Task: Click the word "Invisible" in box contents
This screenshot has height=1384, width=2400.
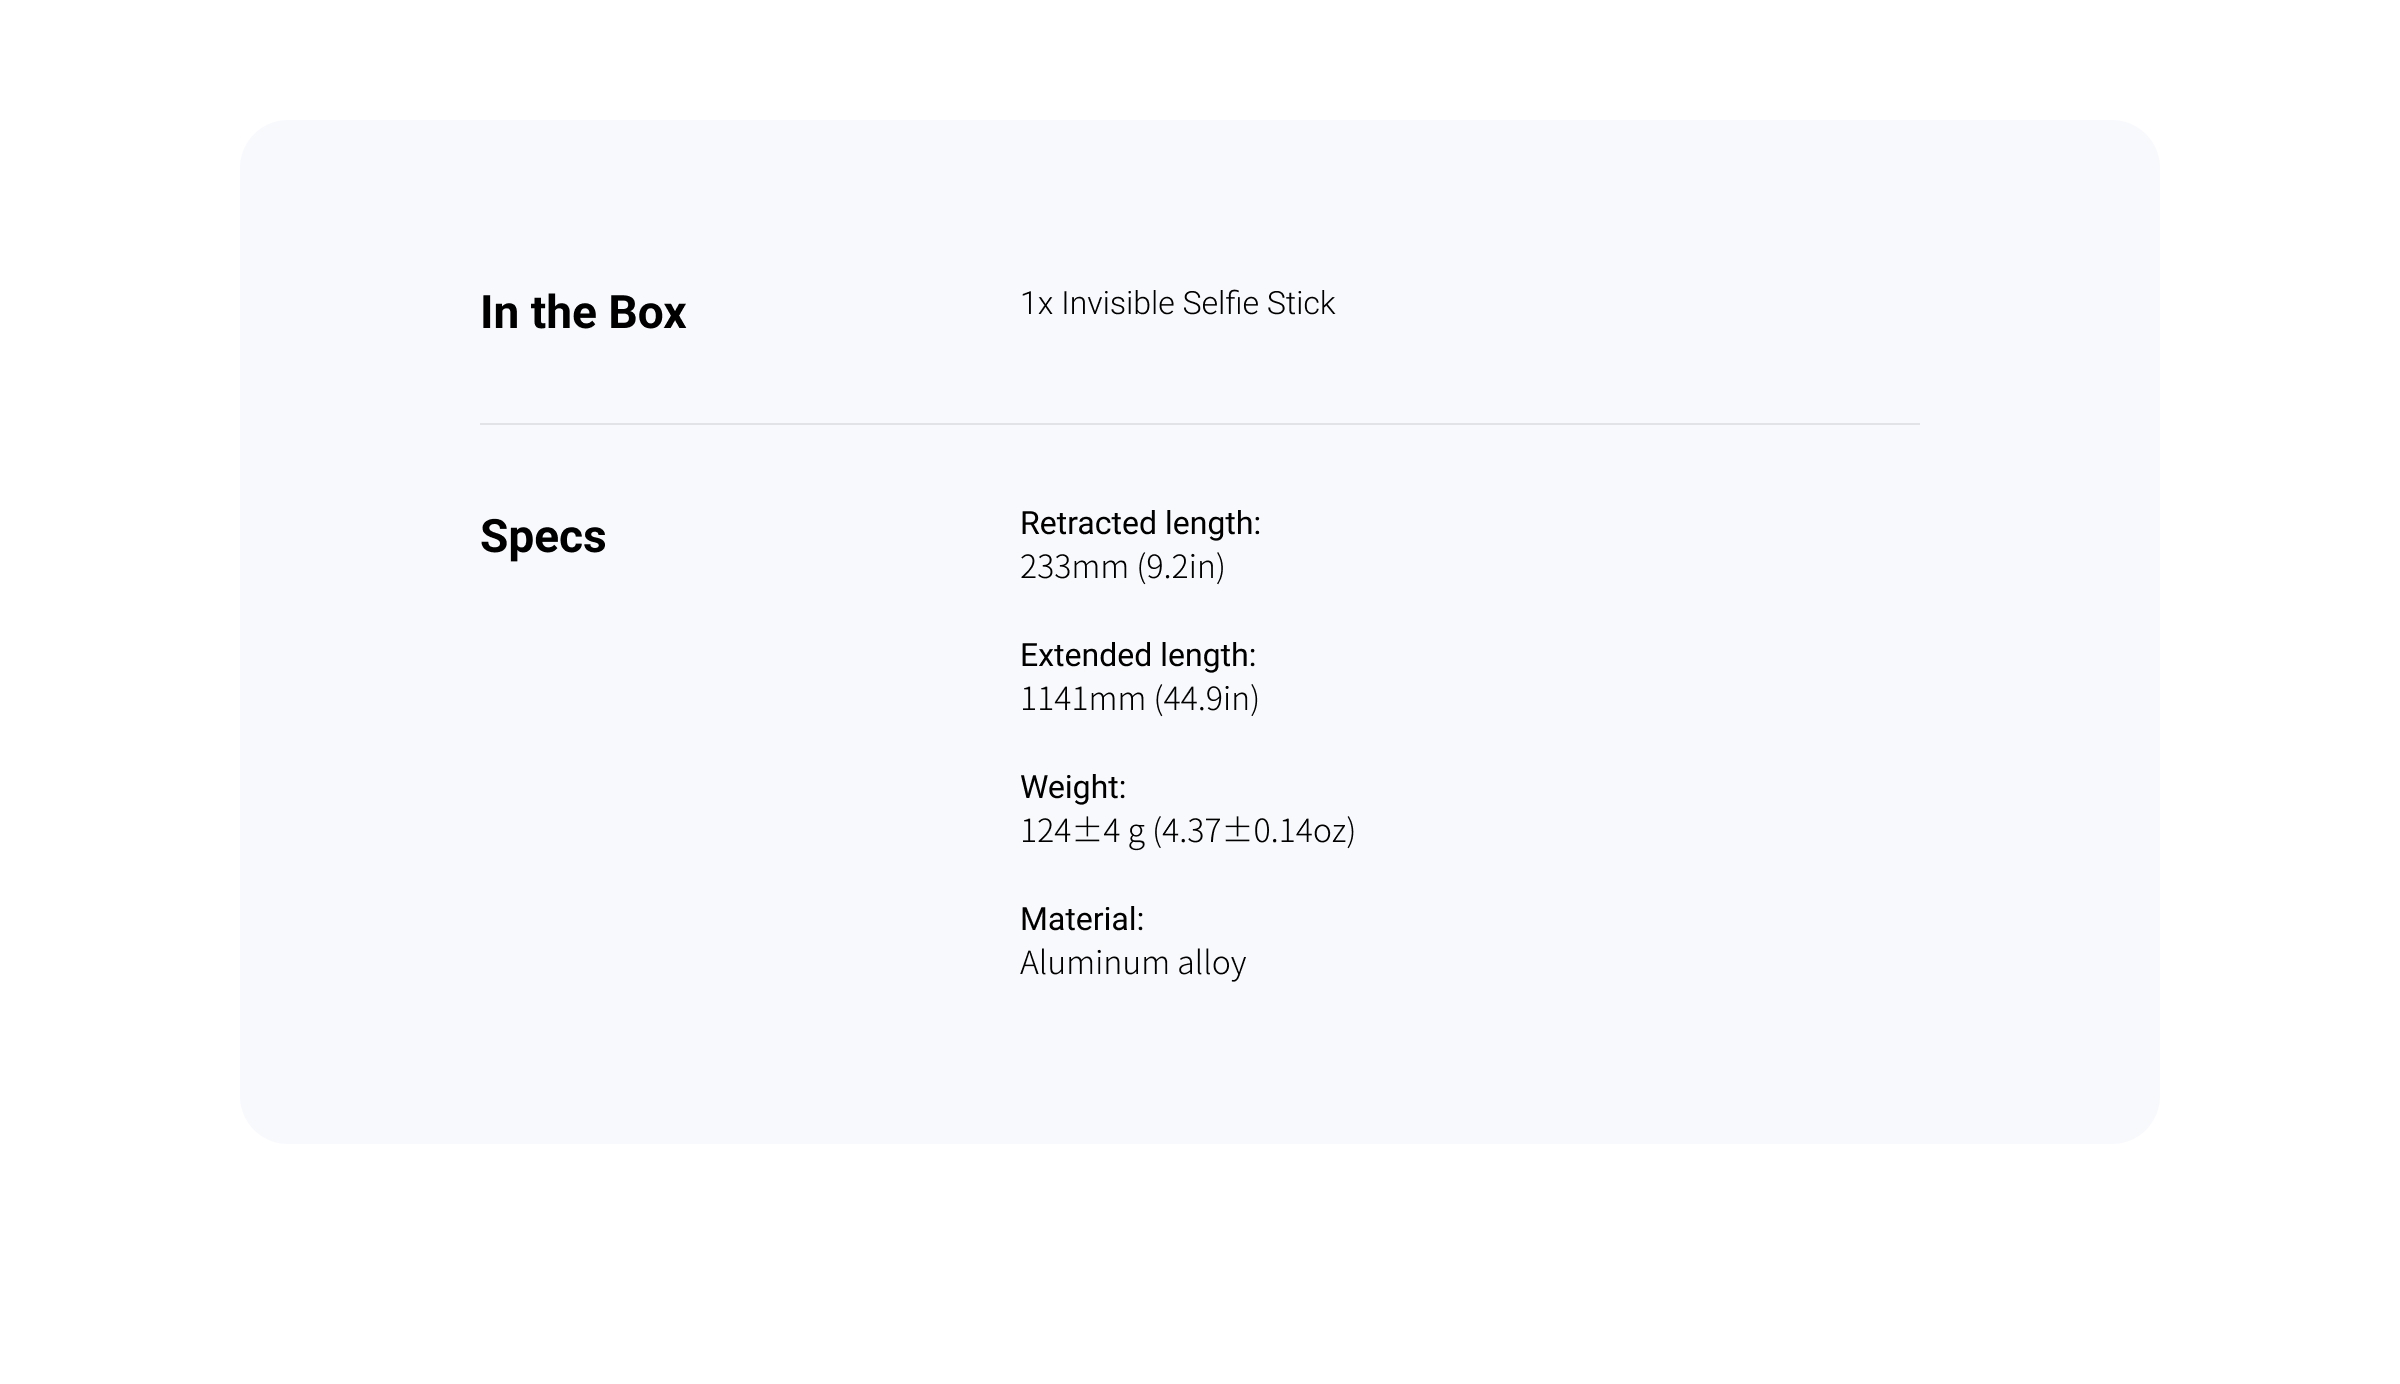Action: (x=1117, y=303)
